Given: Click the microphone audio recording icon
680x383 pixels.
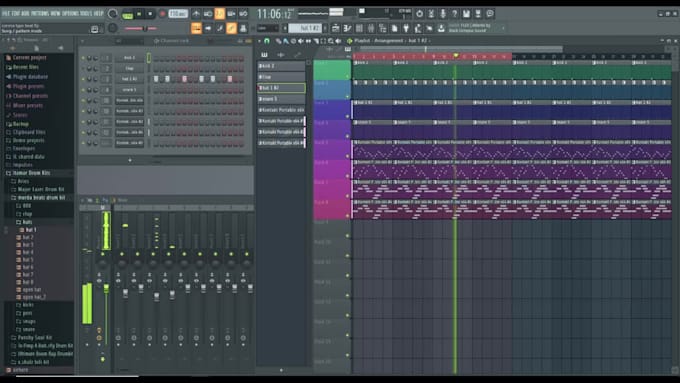Looking at the screenshot, I should pos(443,14).
